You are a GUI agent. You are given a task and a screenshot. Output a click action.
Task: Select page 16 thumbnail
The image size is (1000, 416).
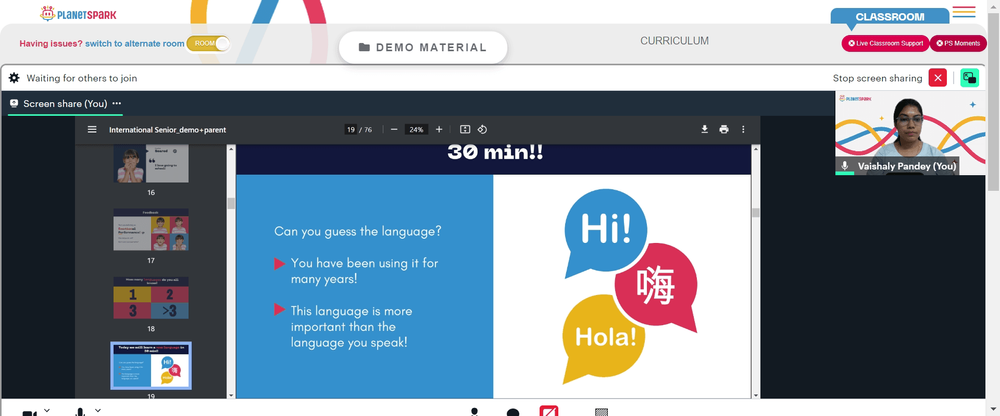151,163
